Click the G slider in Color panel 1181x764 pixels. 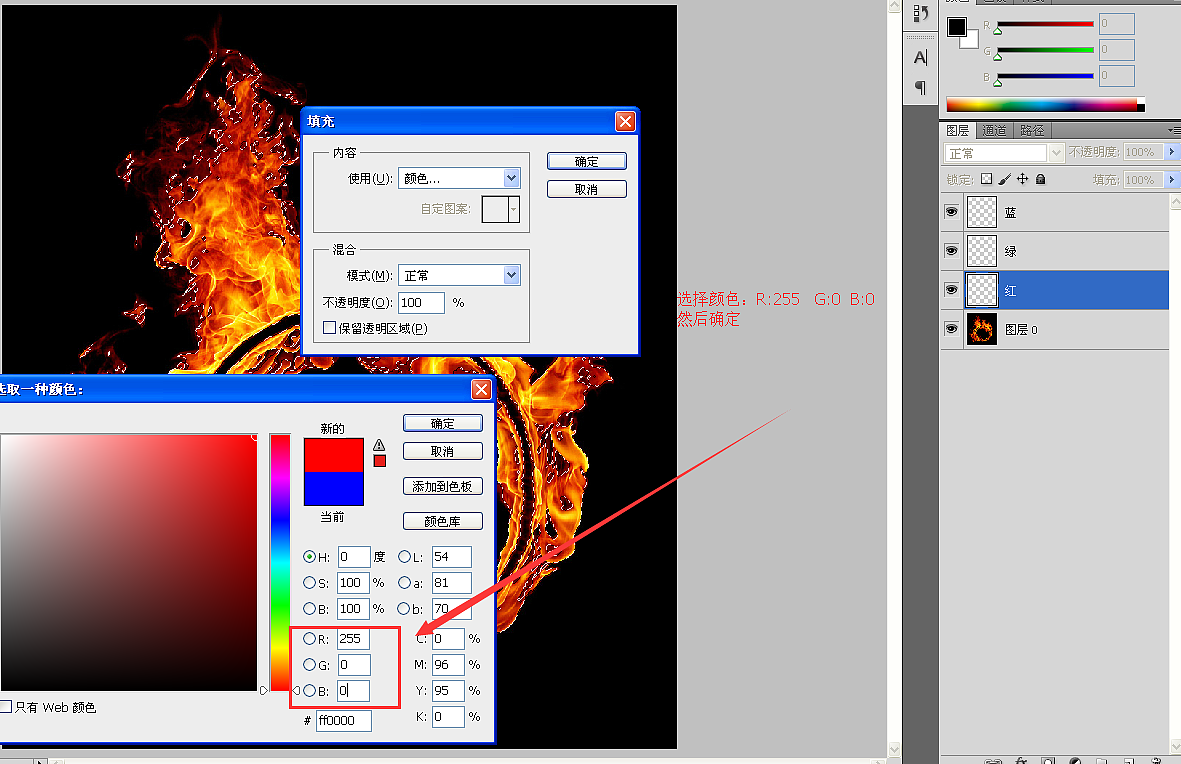click(1045, 50)
